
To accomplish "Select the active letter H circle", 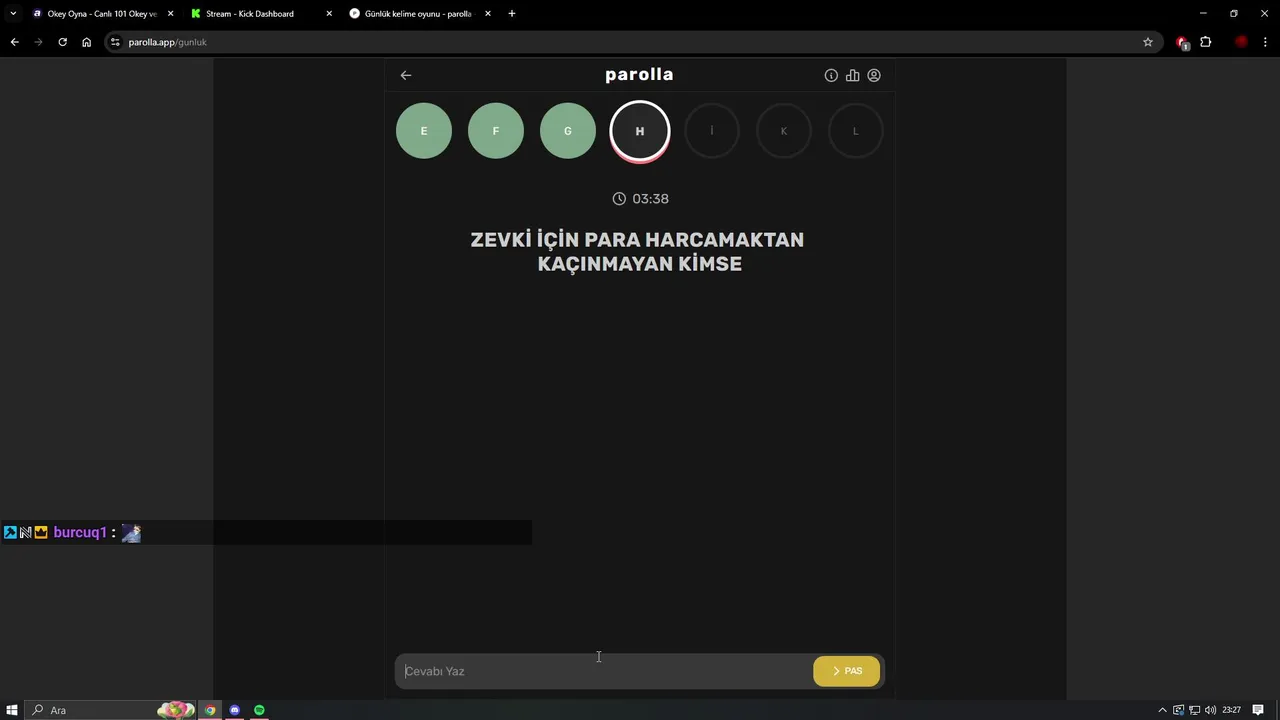I will 640,131.
